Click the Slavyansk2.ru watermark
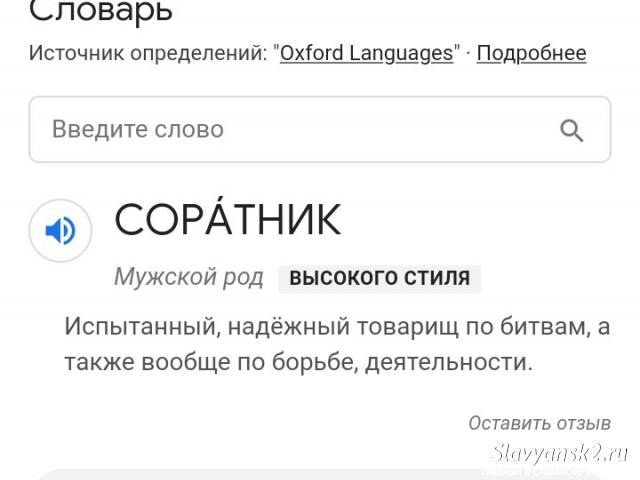Screen dimensions: 640x480 pos(559,453)
